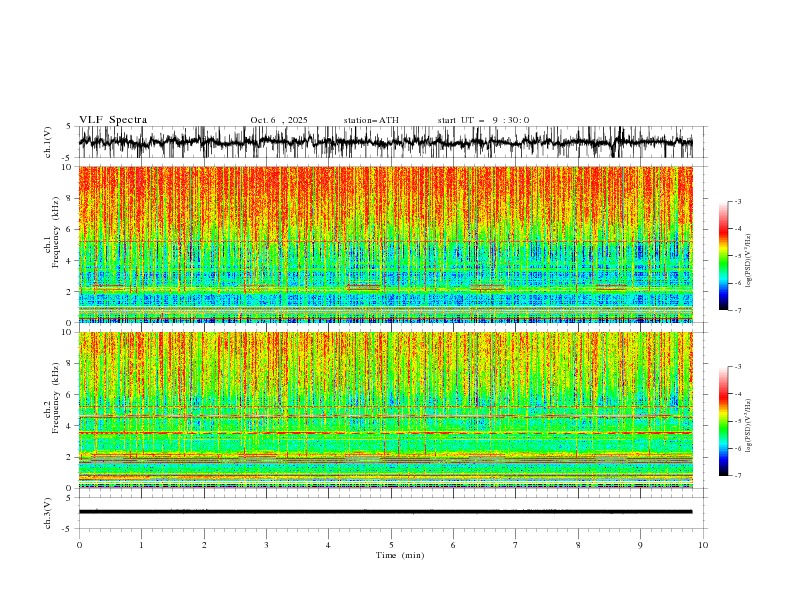Click the 'Time (min)' axis title

(400, 555)
